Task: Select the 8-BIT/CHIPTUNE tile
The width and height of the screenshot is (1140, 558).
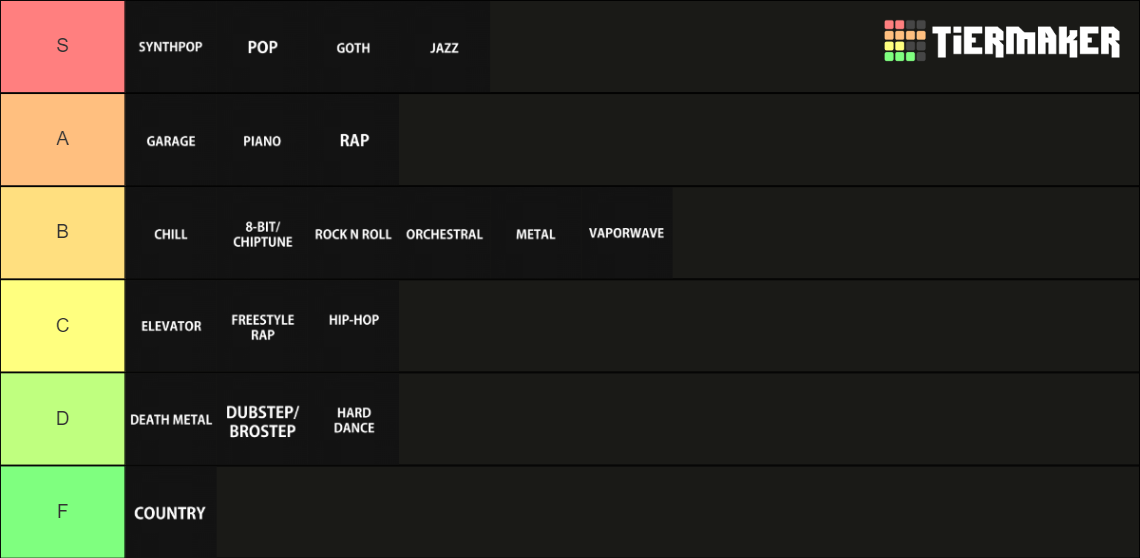Action: [x=262, y=234]
